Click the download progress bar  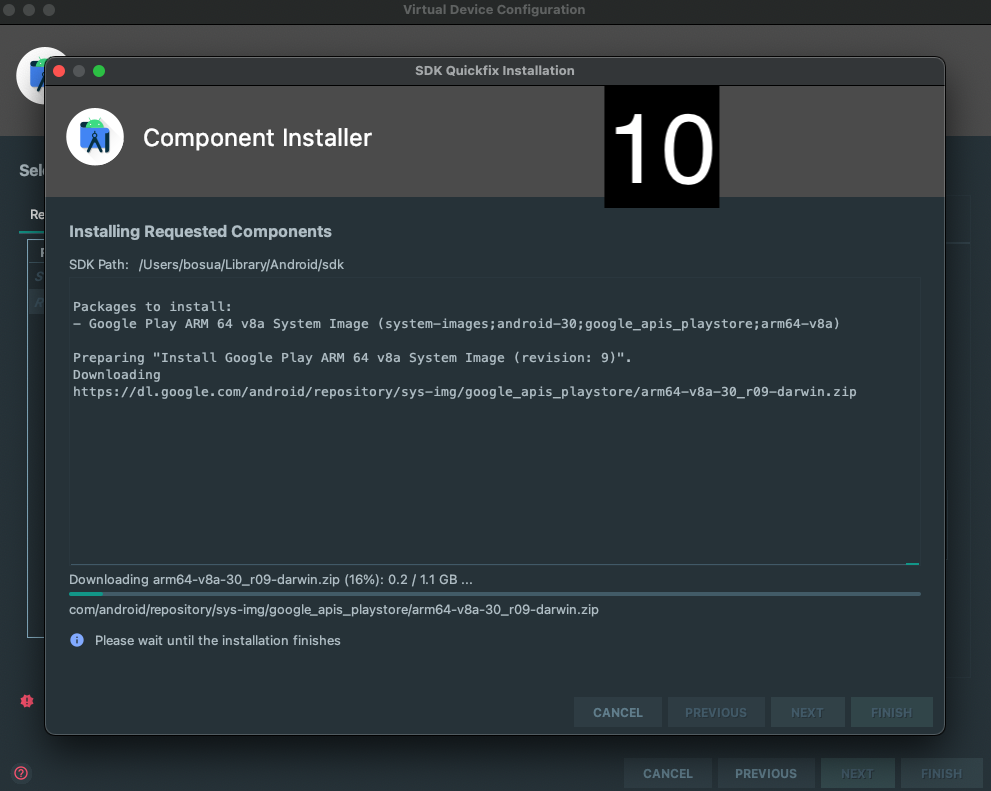coord(494,594)
